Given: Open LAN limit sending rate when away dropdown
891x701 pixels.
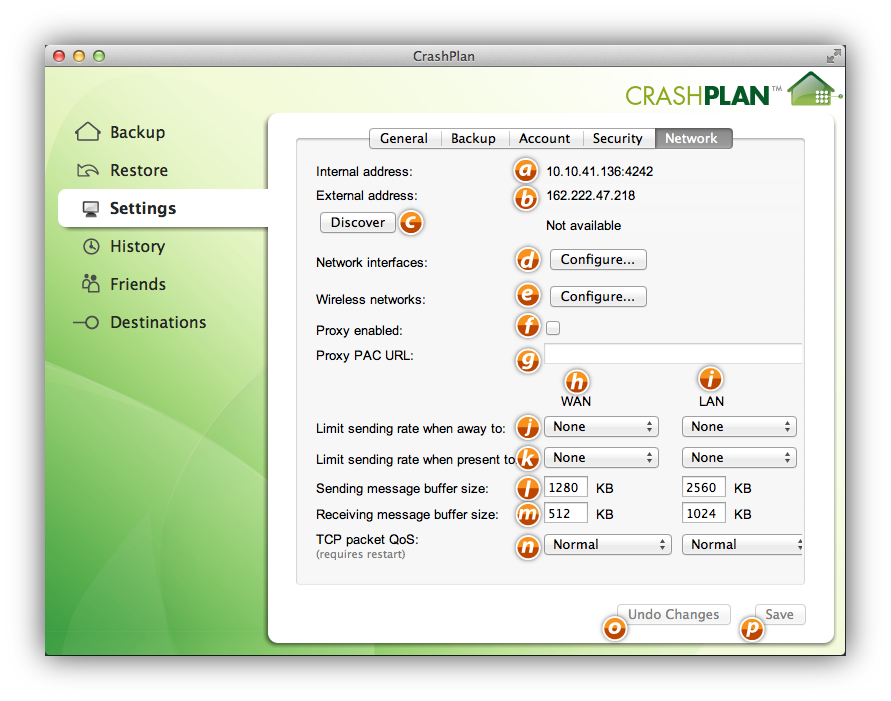Looking at the screenshot, I should pyautogui.click(x=739, y=427).
